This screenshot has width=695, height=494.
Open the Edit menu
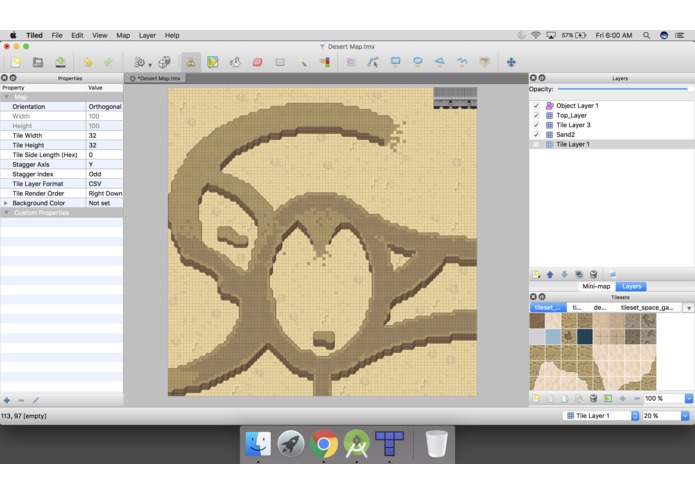[77, 35]
